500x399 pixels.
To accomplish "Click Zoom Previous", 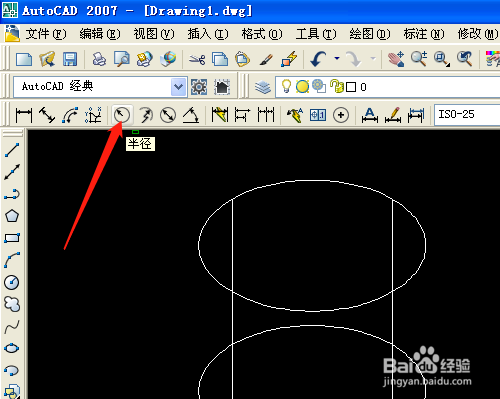I will tap(465, 59).
